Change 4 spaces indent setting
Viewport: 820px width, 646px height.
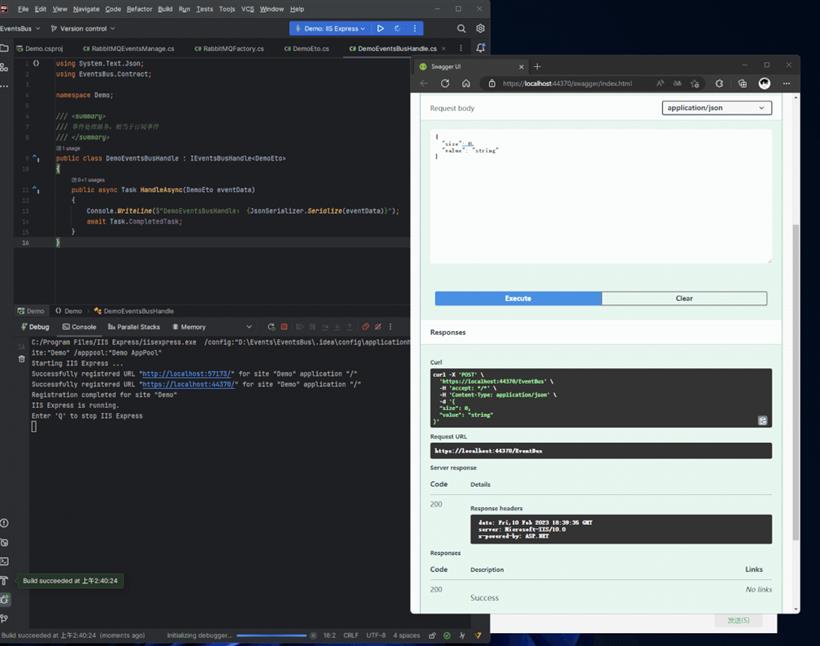[x=406, y=636]
